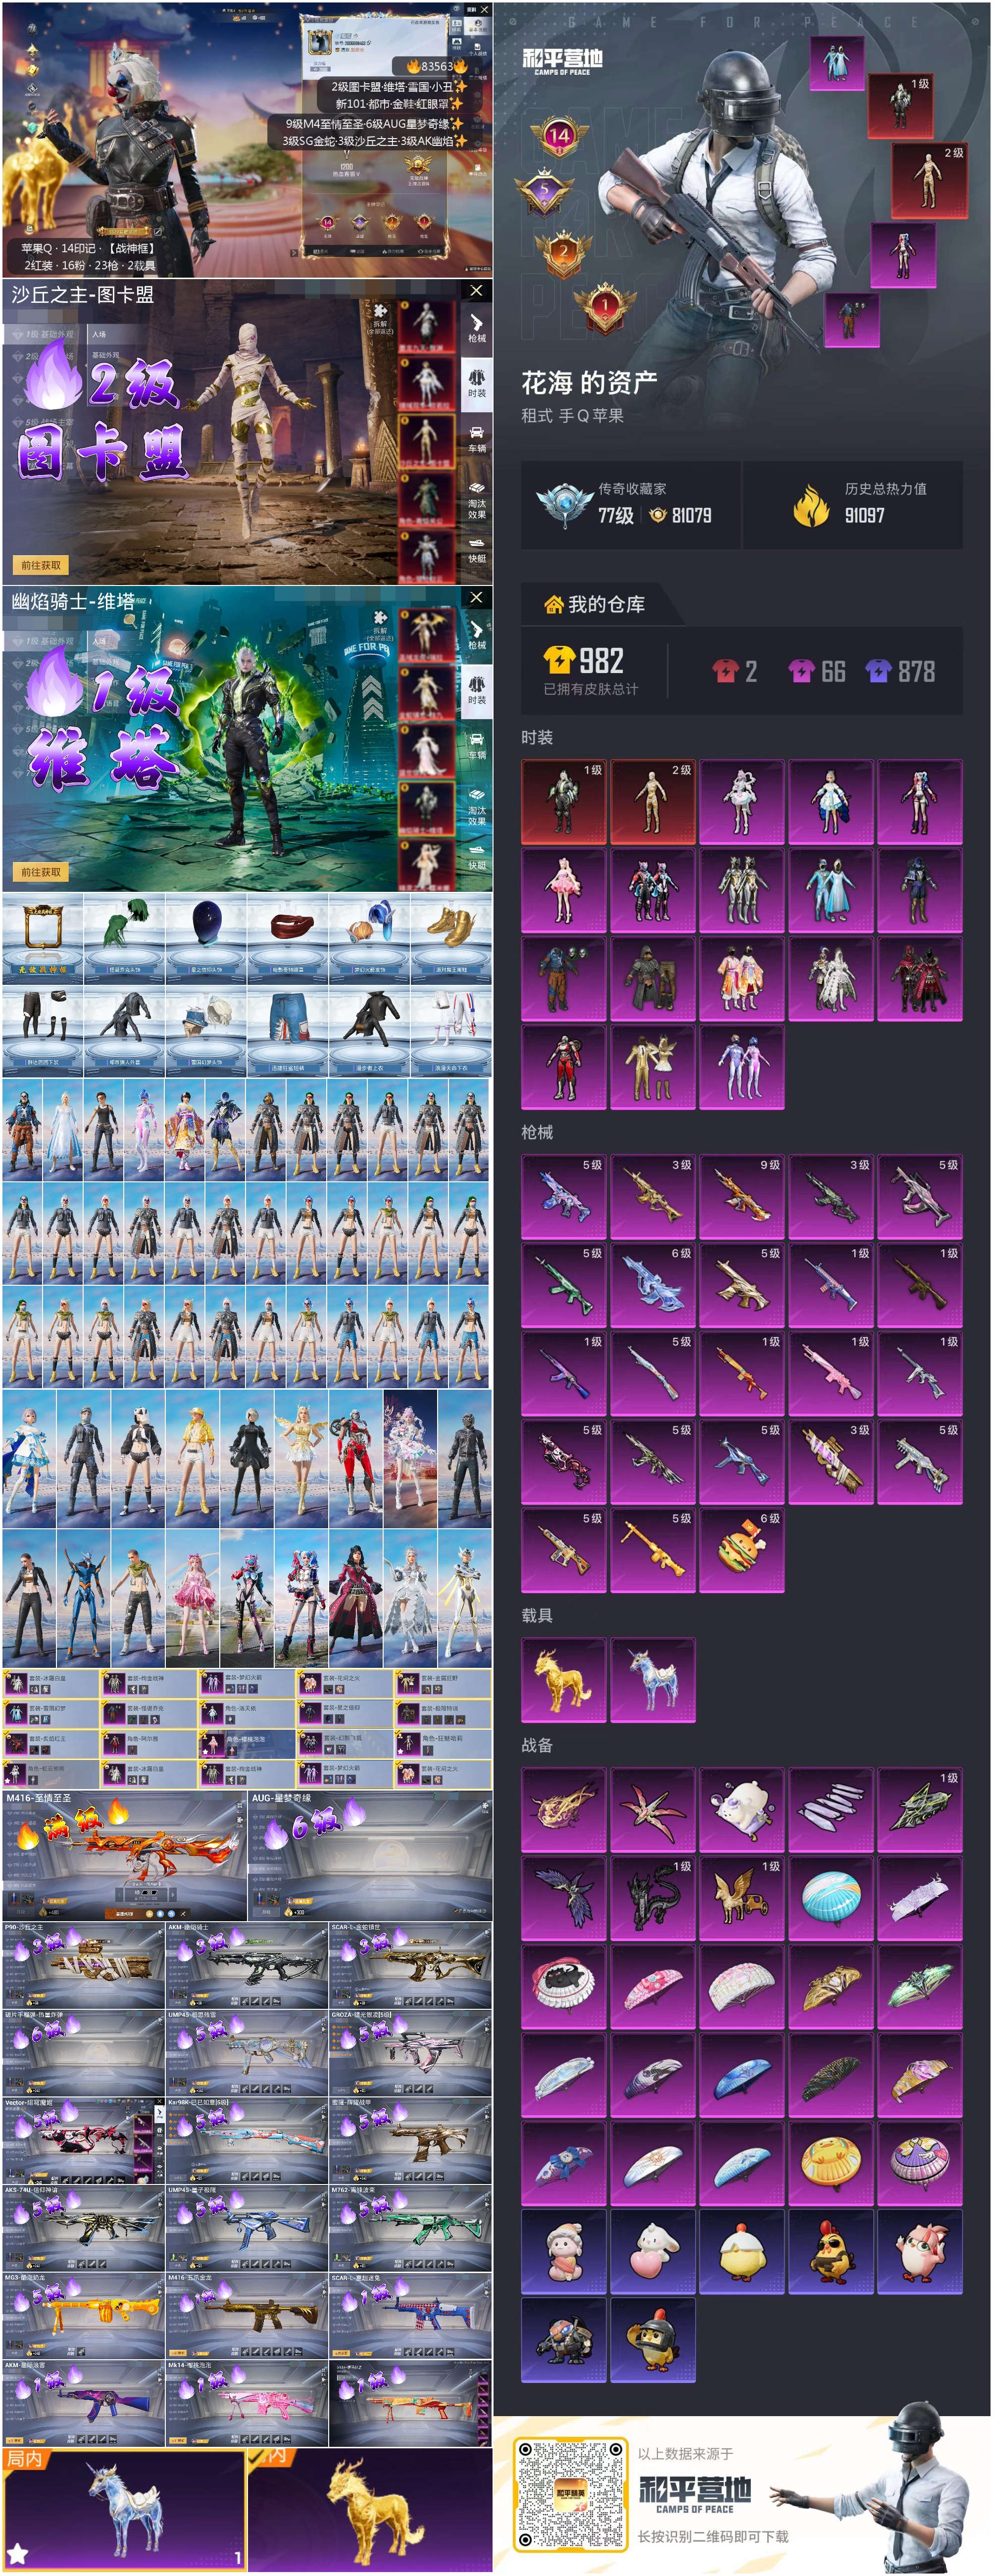Open the MG3-酷泡奶龙 weapon preview
The width and height of the screenshot is (993, 2576).
(83, 2315)
